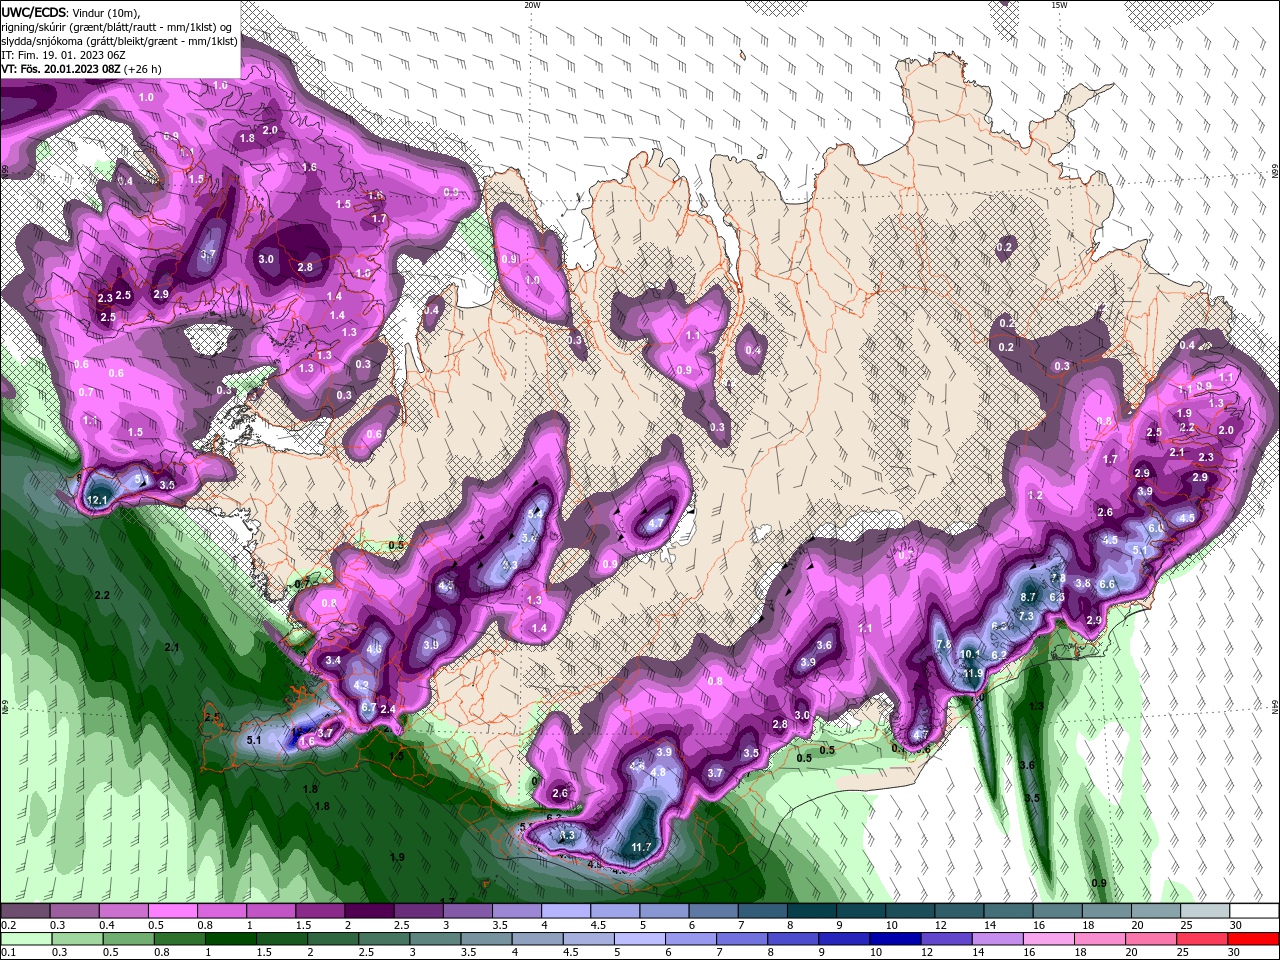Click the 0.1 label starting the rain legend
The image size is (1280, 960).
(8, 952)
